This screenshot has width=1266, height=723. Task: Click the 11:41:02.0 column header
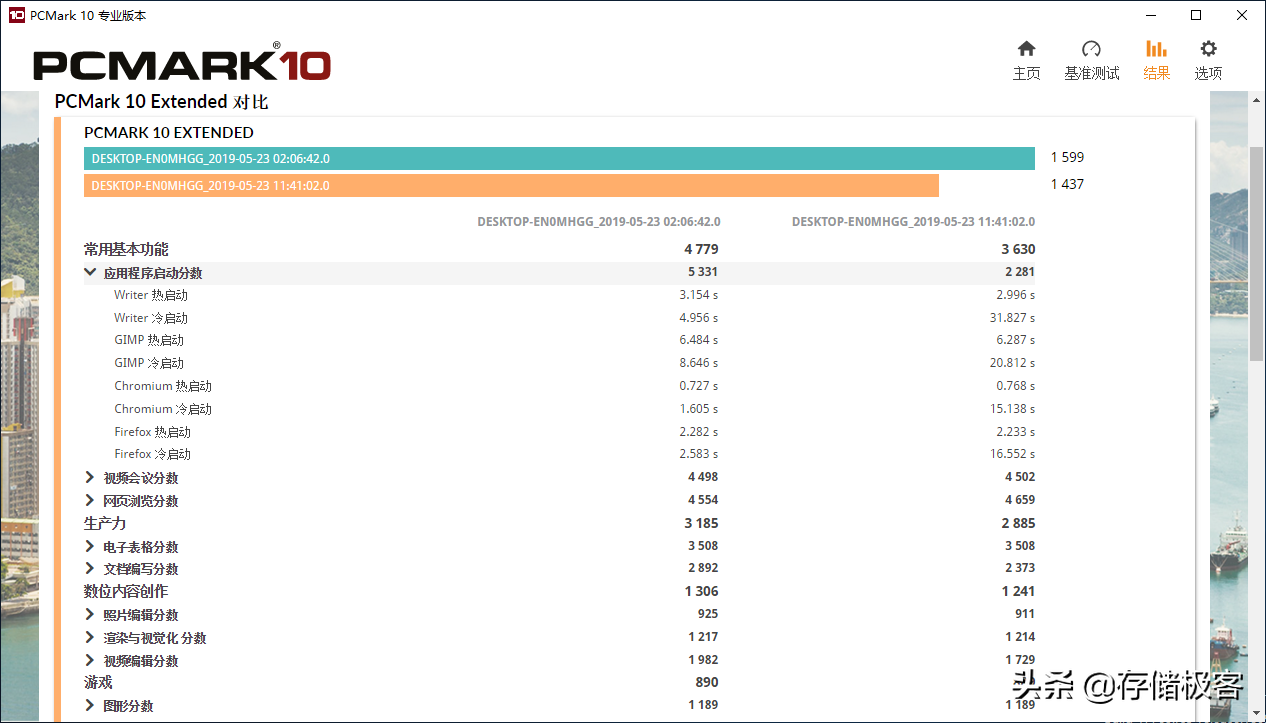tap(913, 222)
